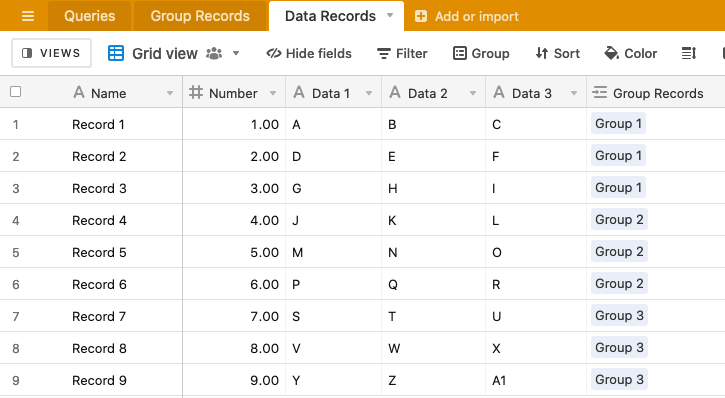Expand the Grid view options arrow
The height and width of the screenshot is (398, 725).
(x=236, y=54)
